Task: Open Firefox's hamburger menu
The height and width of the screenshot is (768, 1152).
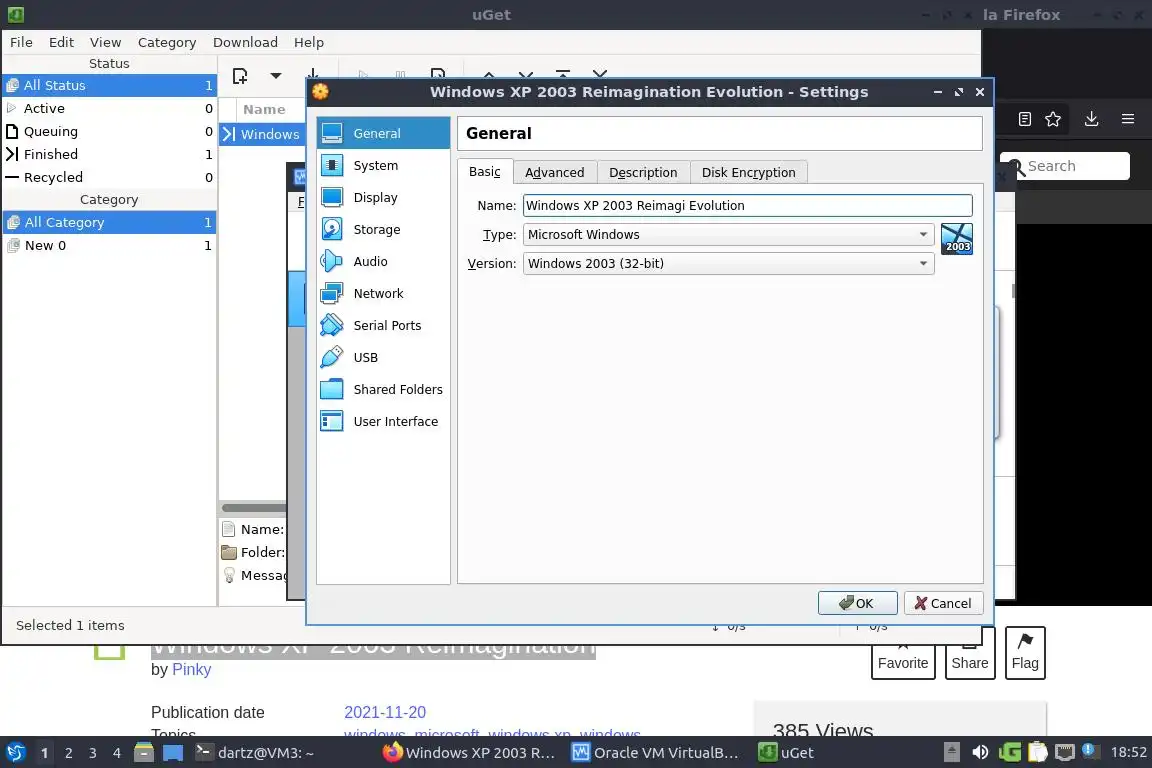Action: pyautogui.click(x=1128, y=119)
